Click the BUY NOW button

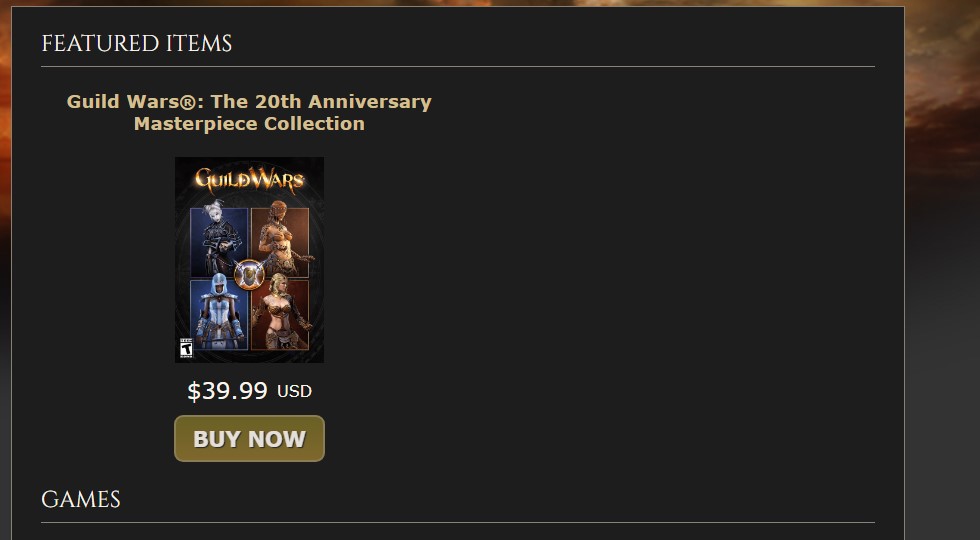pyautogui.click(x=249, y=439)
